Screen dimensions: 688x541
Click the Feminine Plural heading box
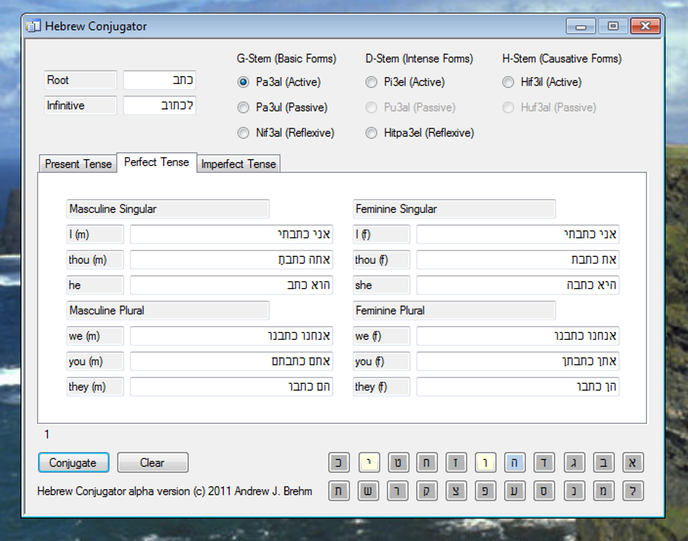pos(454,311)
